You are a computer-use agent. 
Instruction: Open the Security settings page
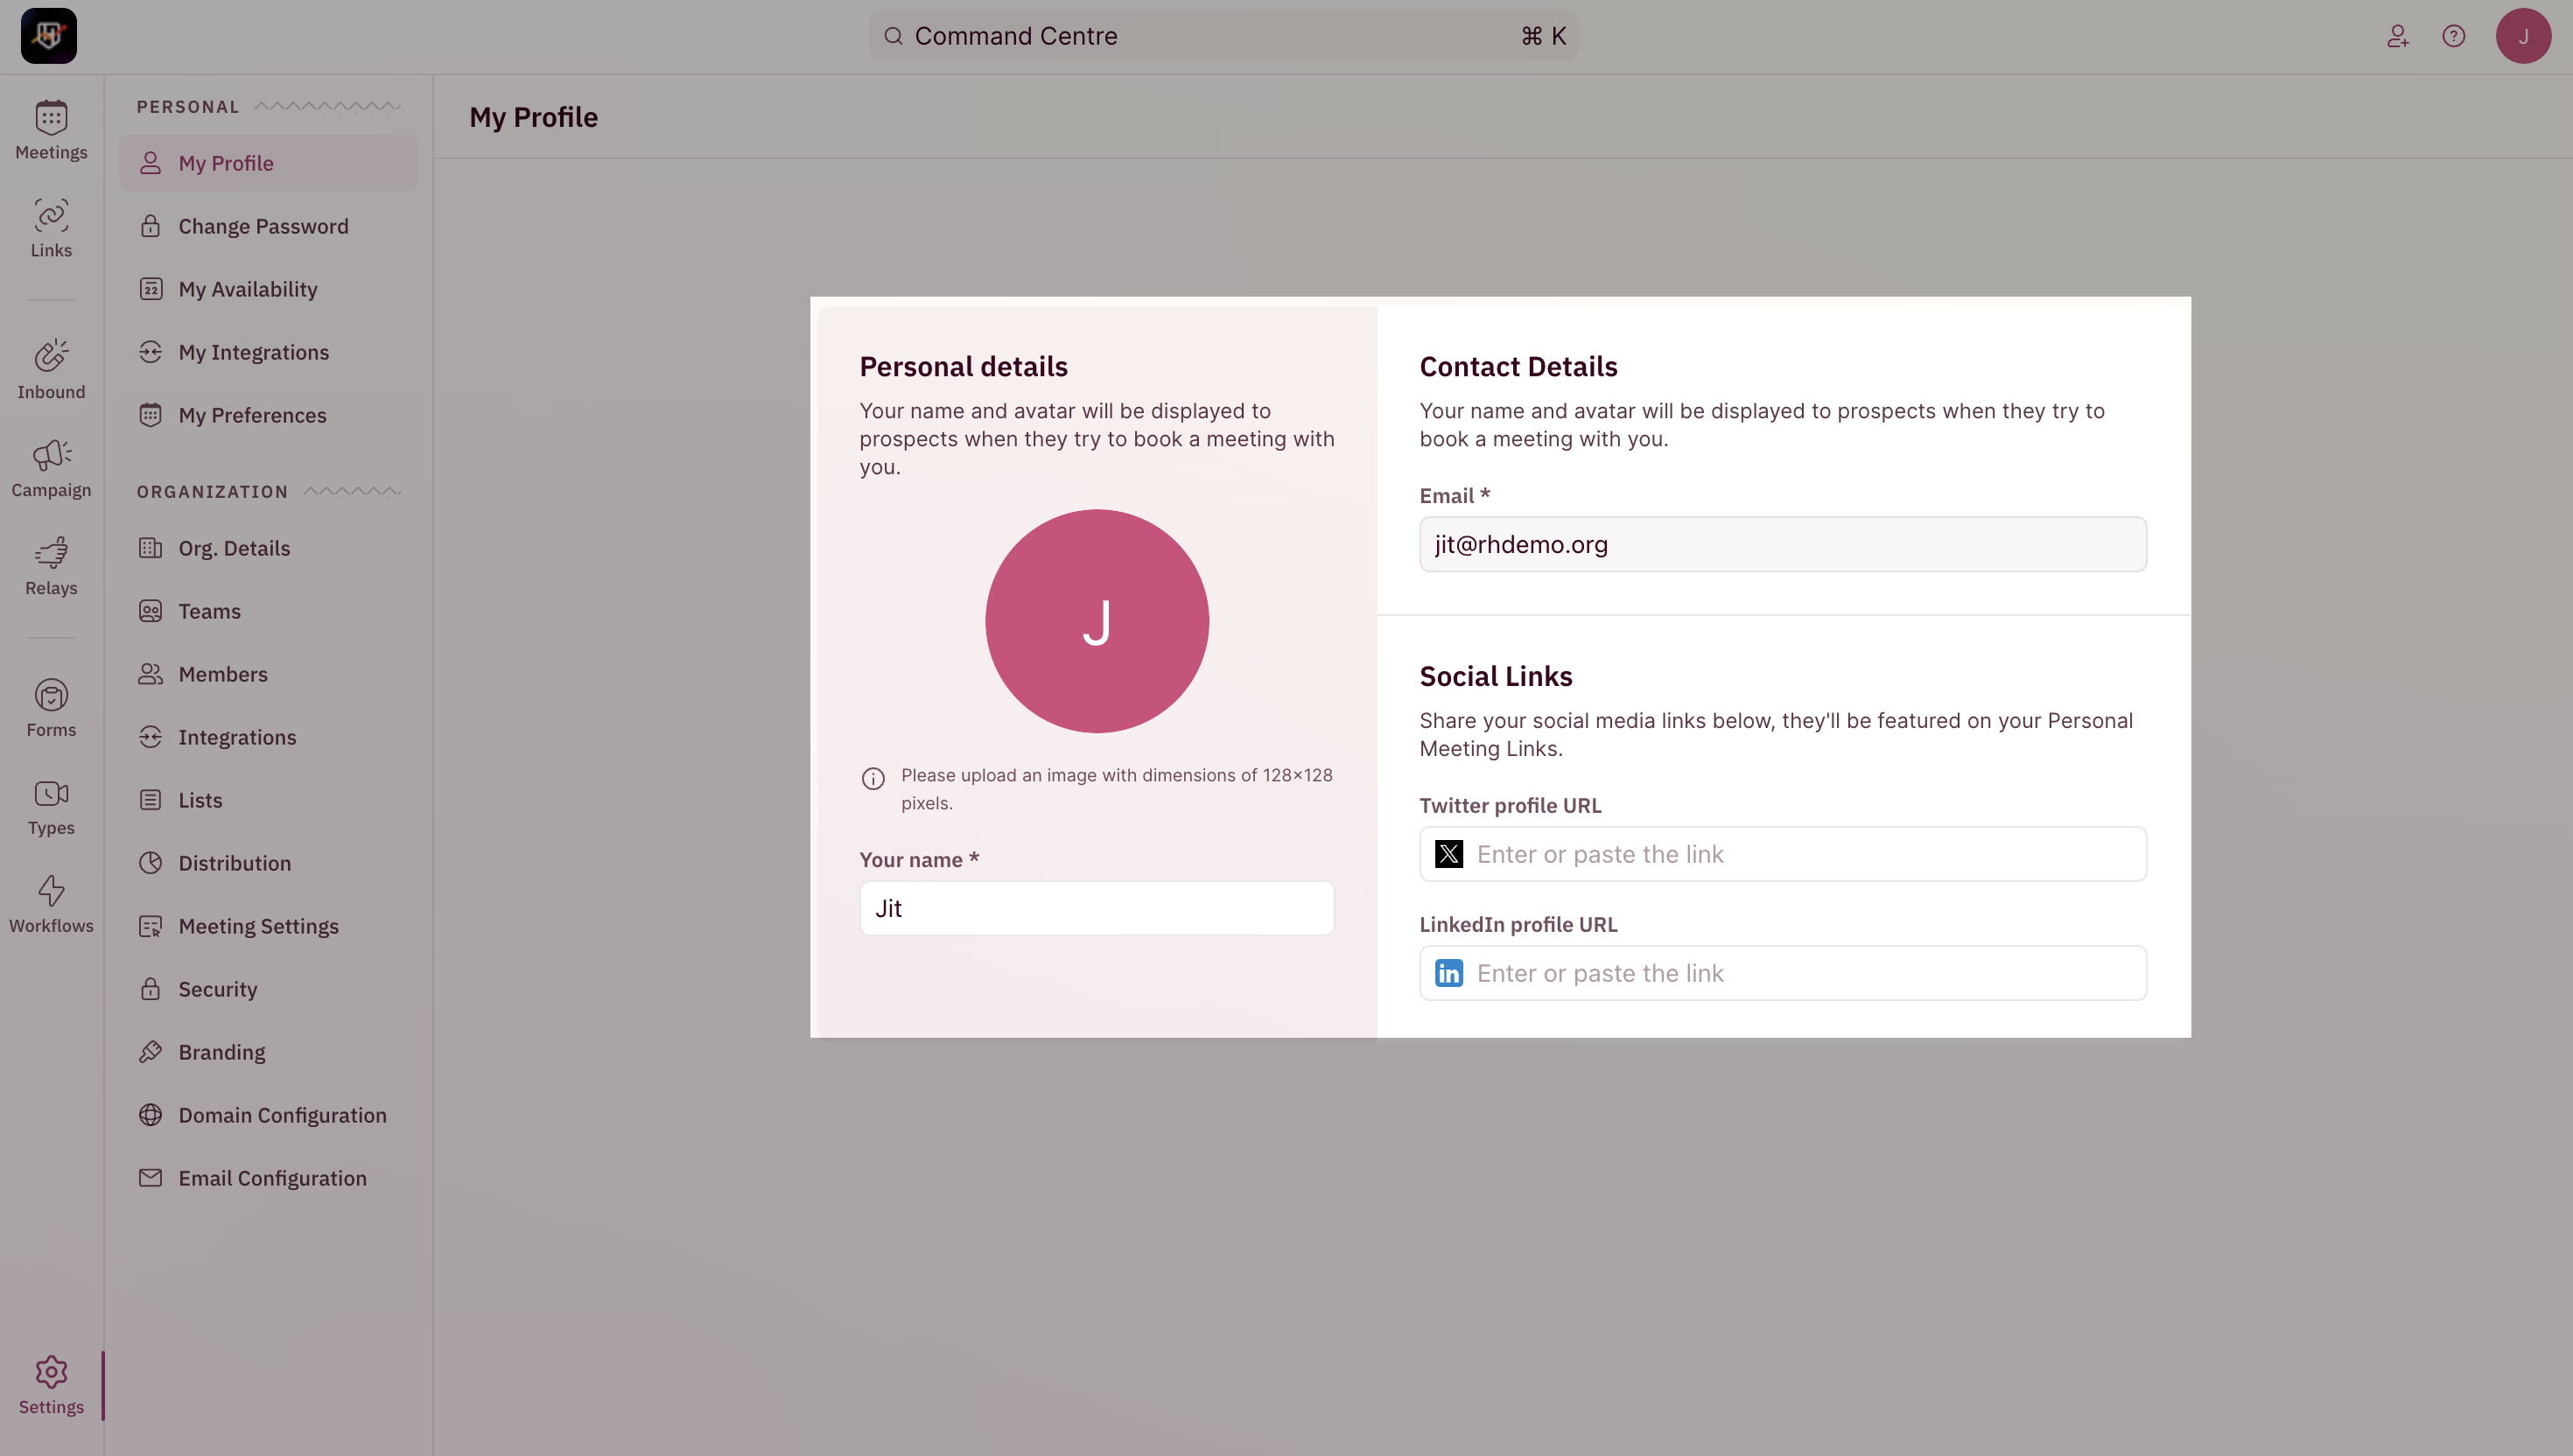coord(269,989)
